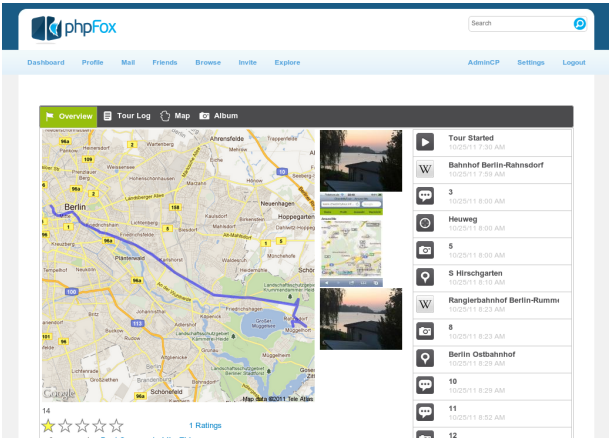Open the mobile screenshot thumbnail

pyautogui.click(x=351, y=240)
